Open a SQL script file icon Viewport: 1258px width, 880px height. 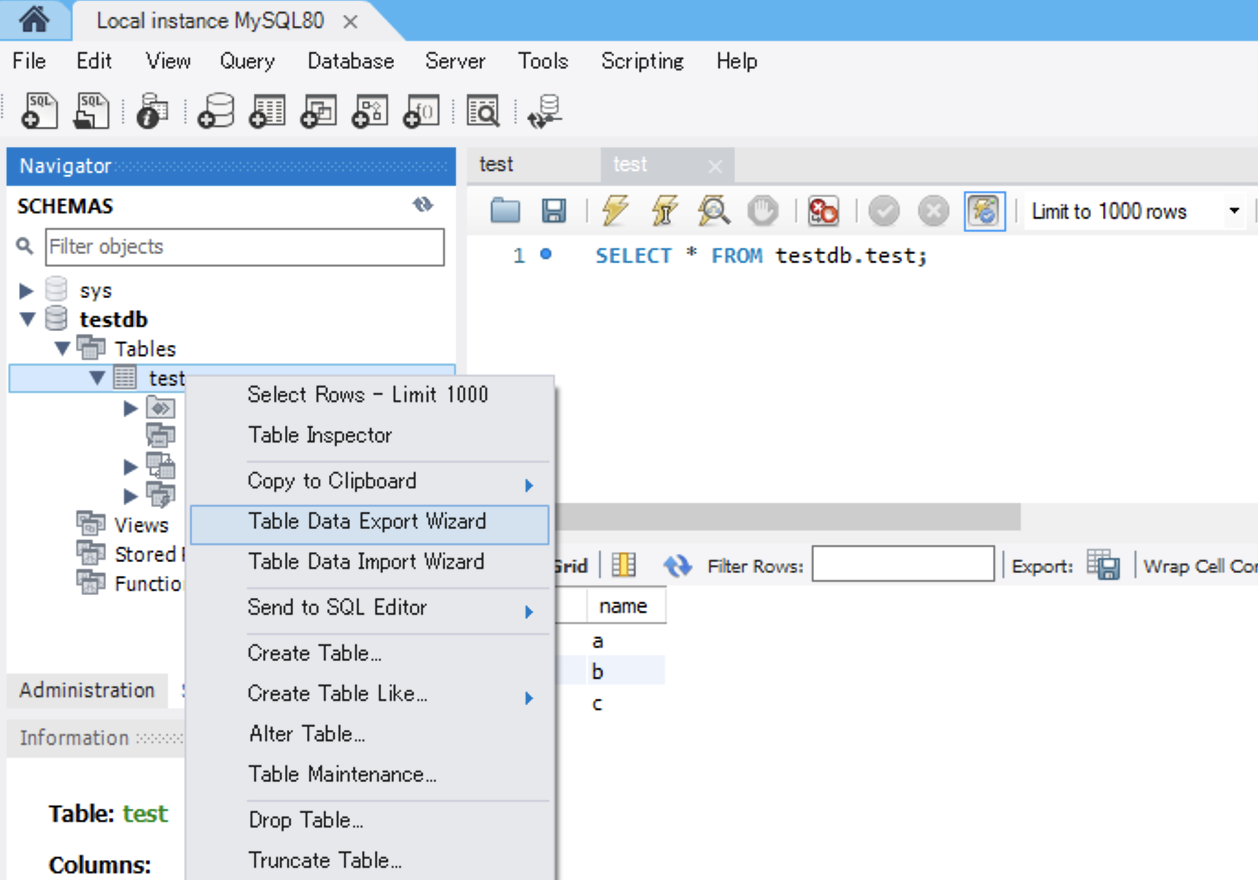(92, 110)
